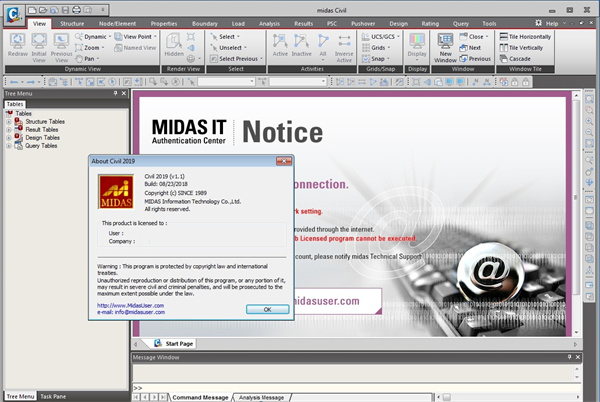Toggle Hidden render view
This screenshot has width=600, height=402.
(174, 45)
